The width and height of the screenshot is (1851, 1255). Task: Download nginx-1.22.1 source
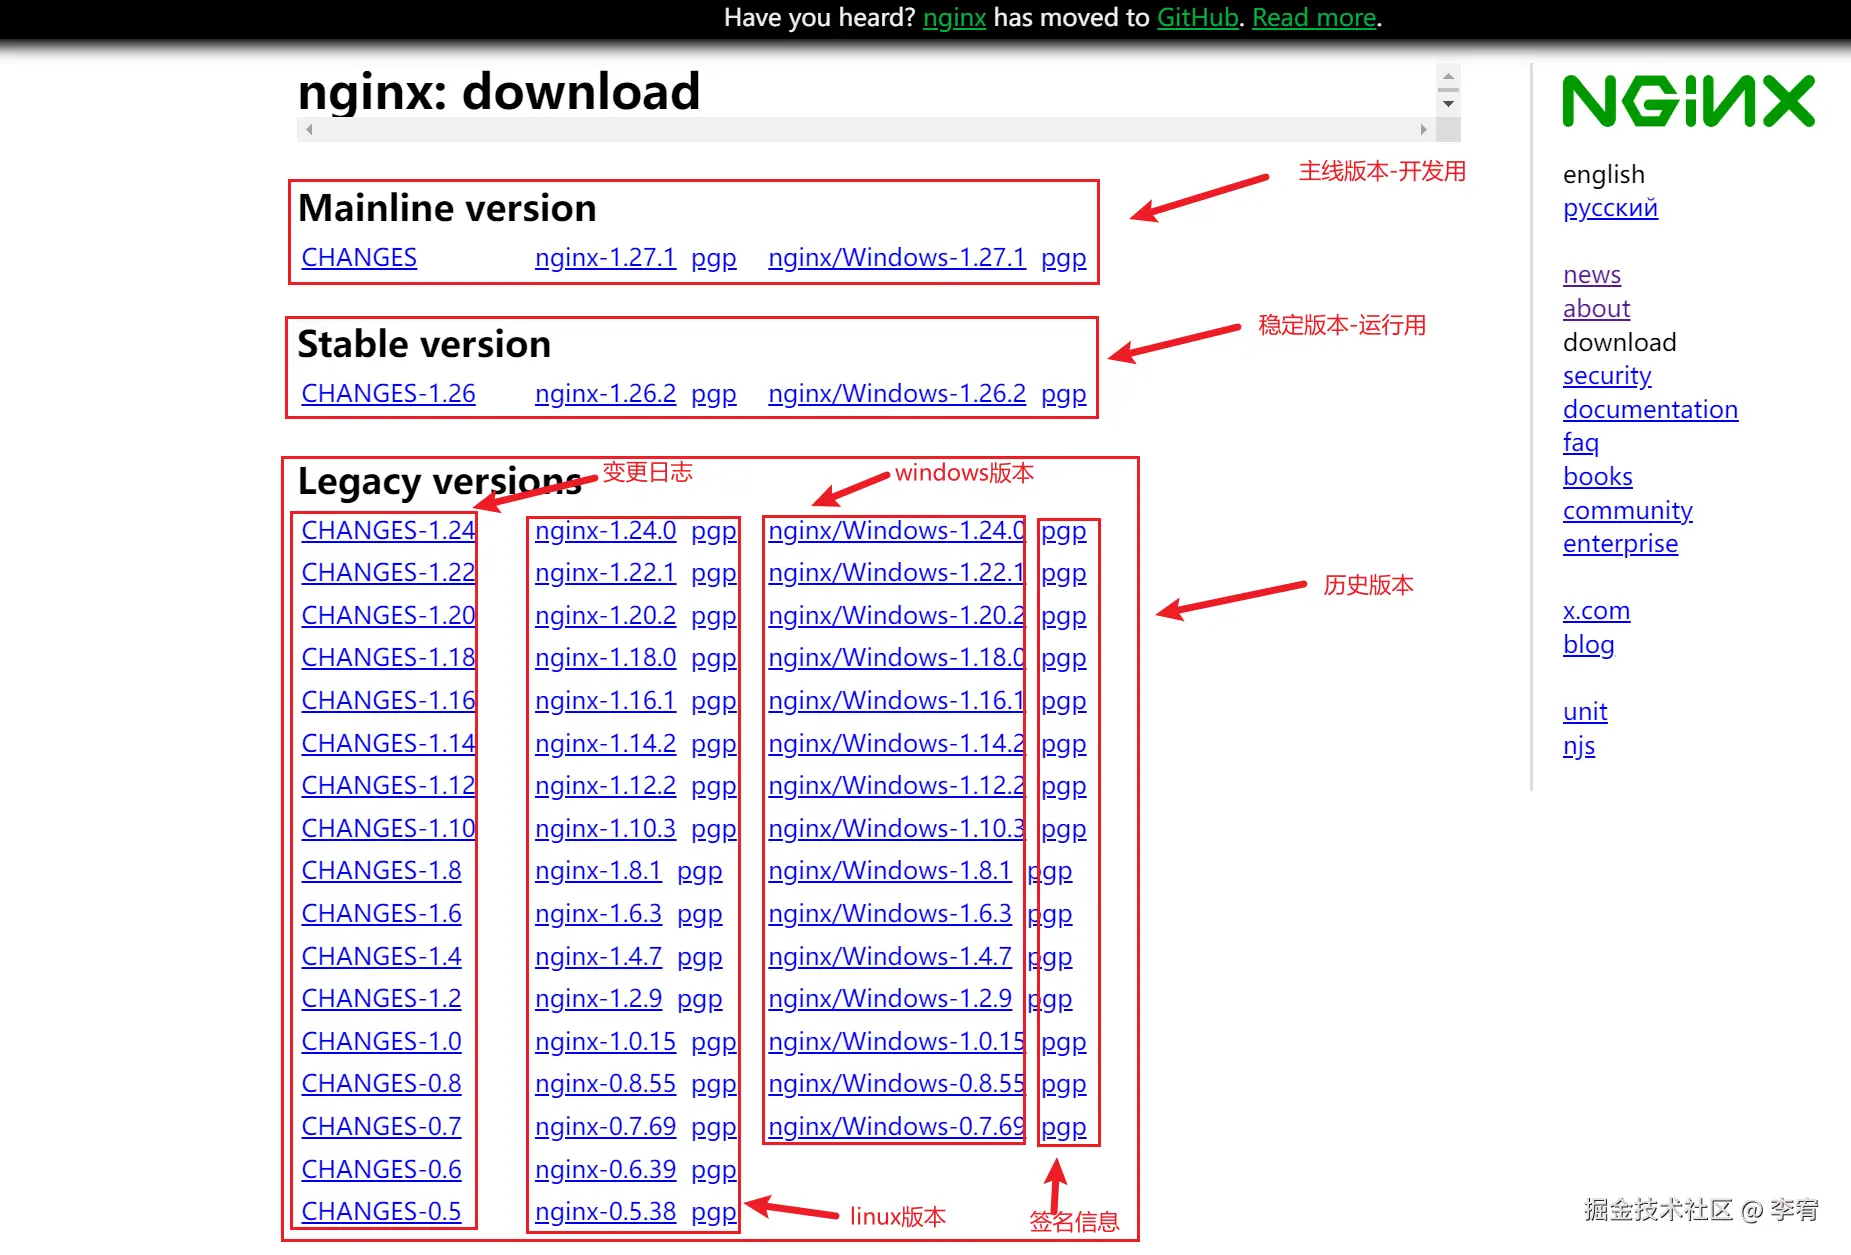pyautogui.click(x=605, y=573)
